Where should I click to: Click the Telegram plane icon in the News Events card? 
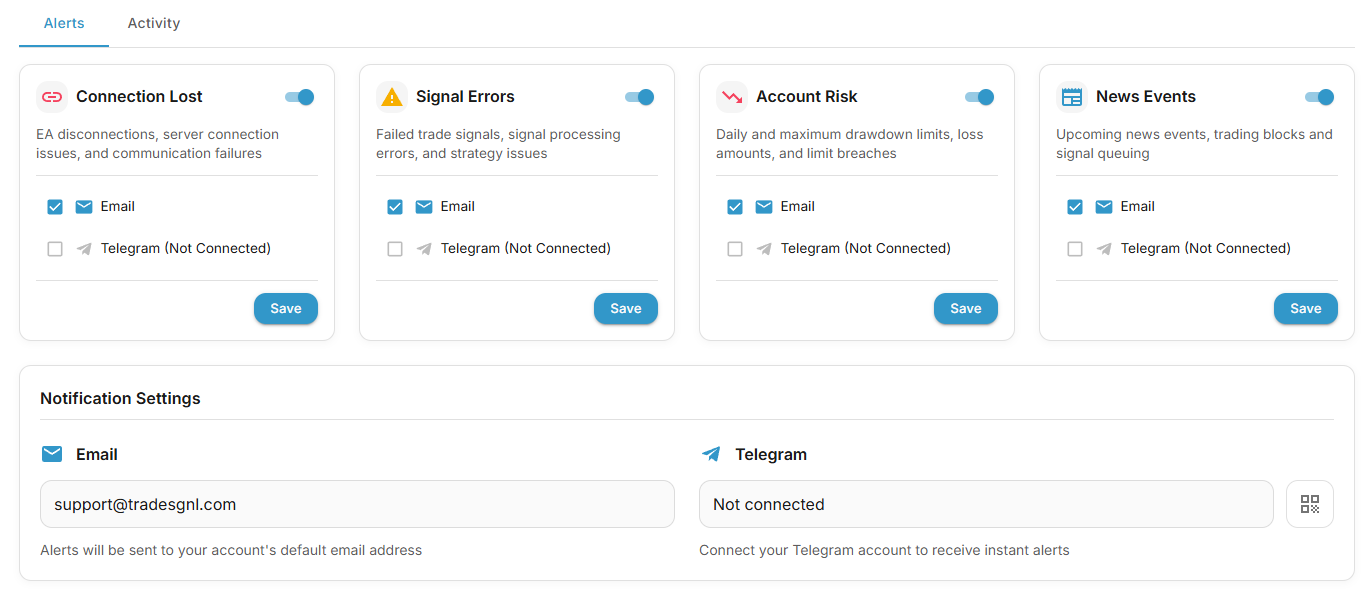[1103, 248]
